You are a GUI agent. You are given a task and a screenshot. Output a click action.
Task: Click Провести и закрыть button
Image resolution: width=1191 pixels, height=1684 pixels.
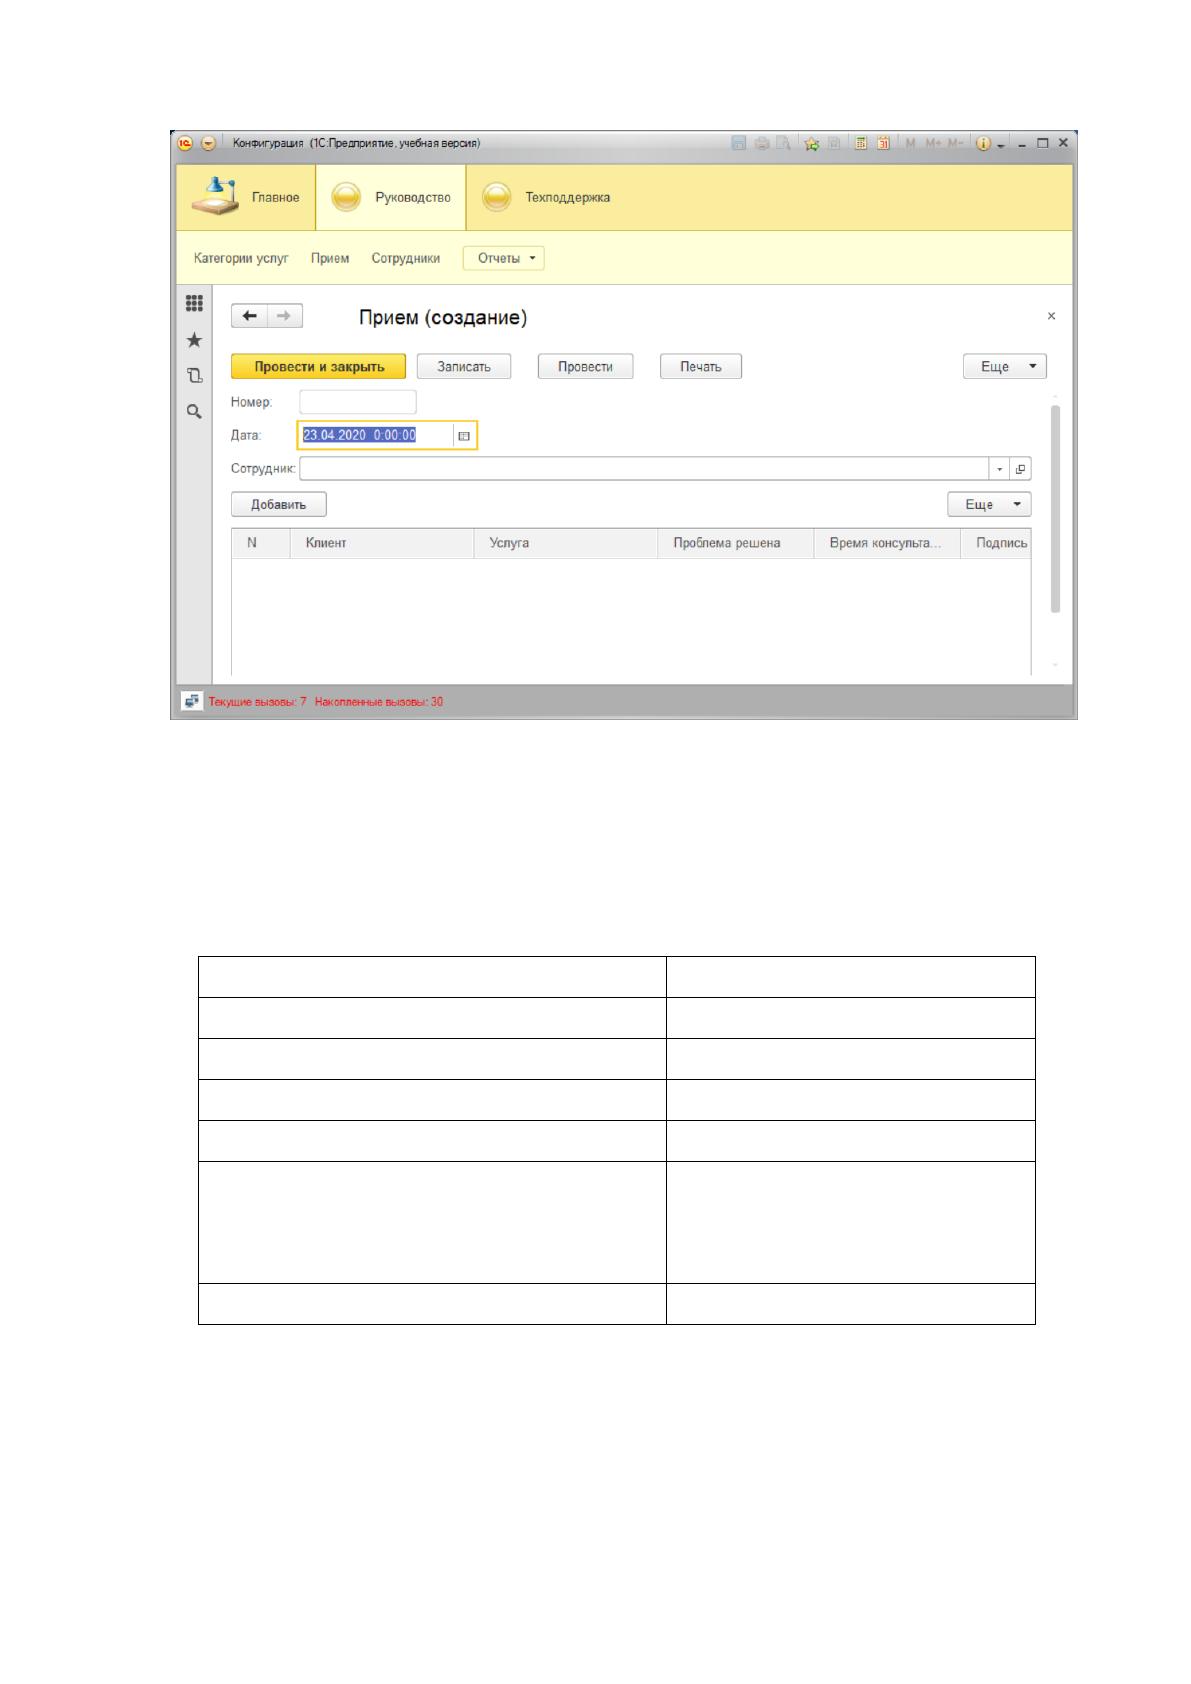point(319,367)
